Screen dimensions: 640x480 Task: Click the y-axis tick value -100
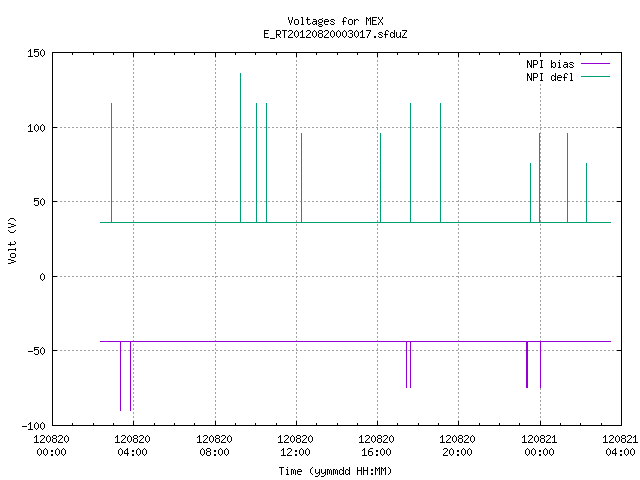pyautogui.click(x=33, y=426)
